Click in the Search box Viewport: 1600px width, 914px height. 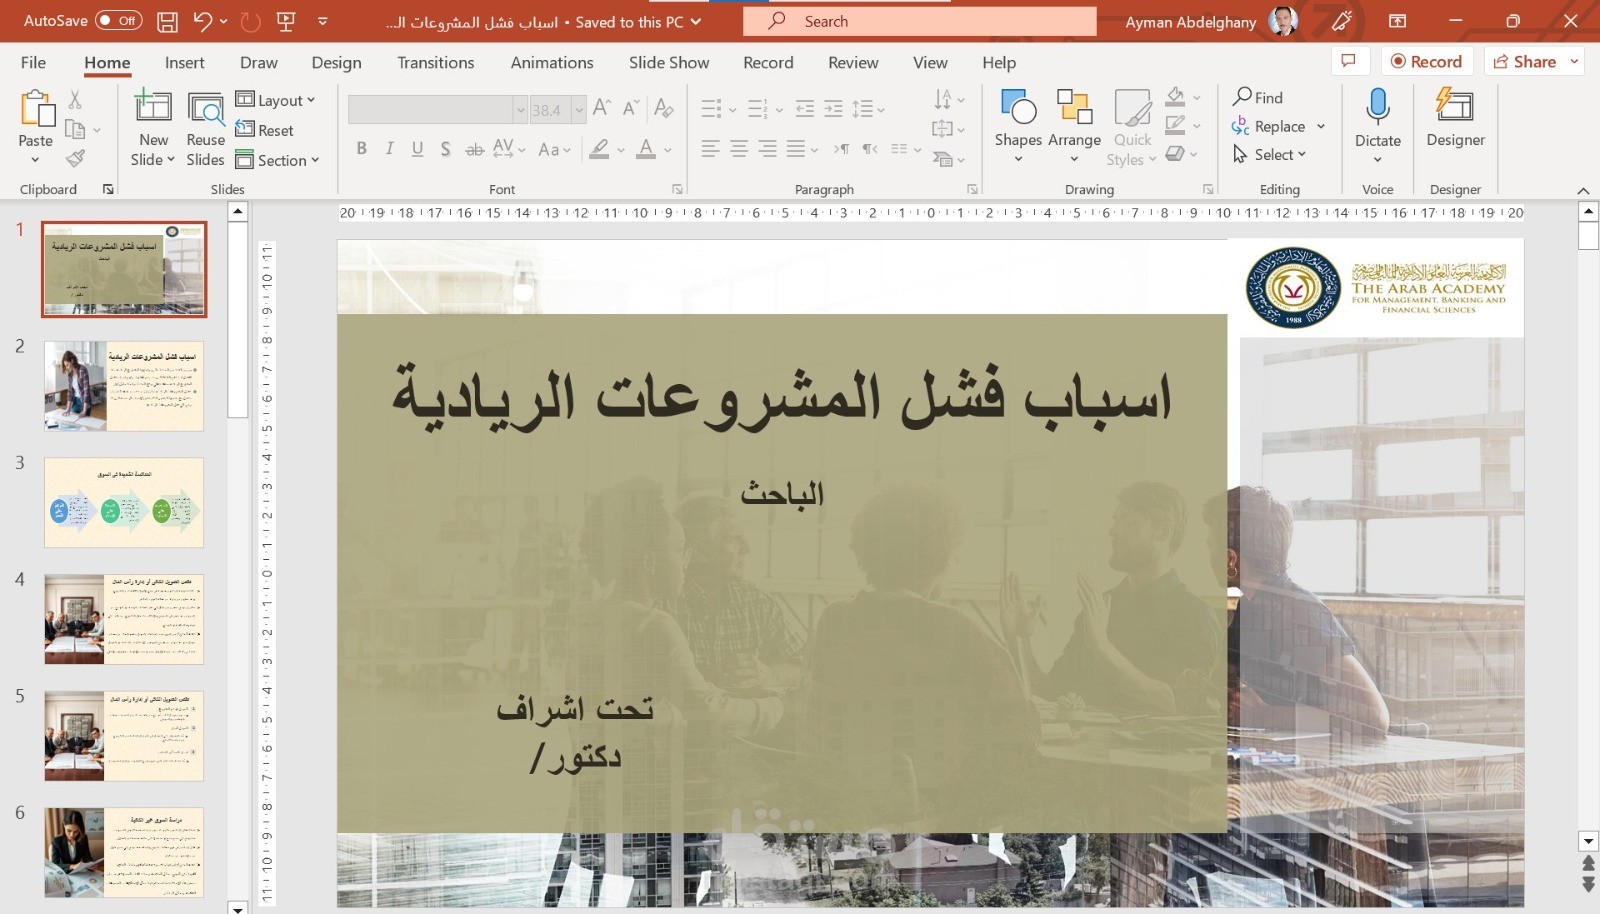[x=920, y=21]
